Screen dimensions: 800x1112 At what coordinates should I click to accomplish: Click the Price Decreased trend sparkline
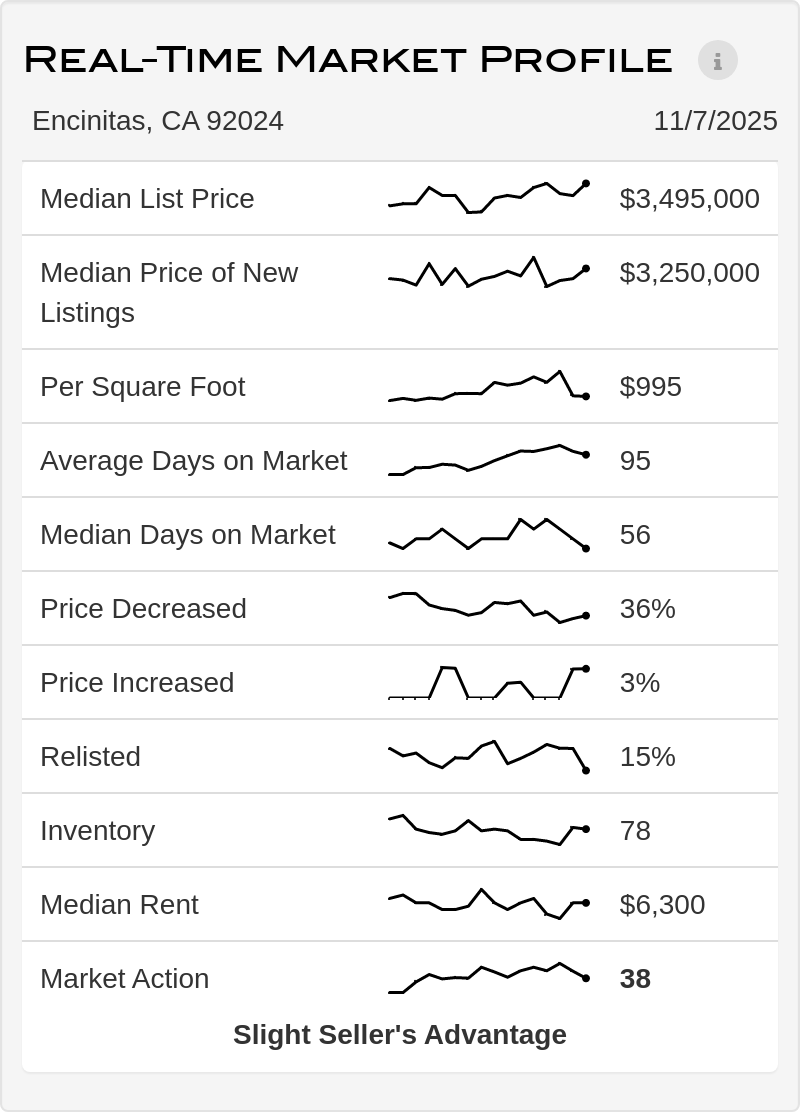[x=488, y=608]
